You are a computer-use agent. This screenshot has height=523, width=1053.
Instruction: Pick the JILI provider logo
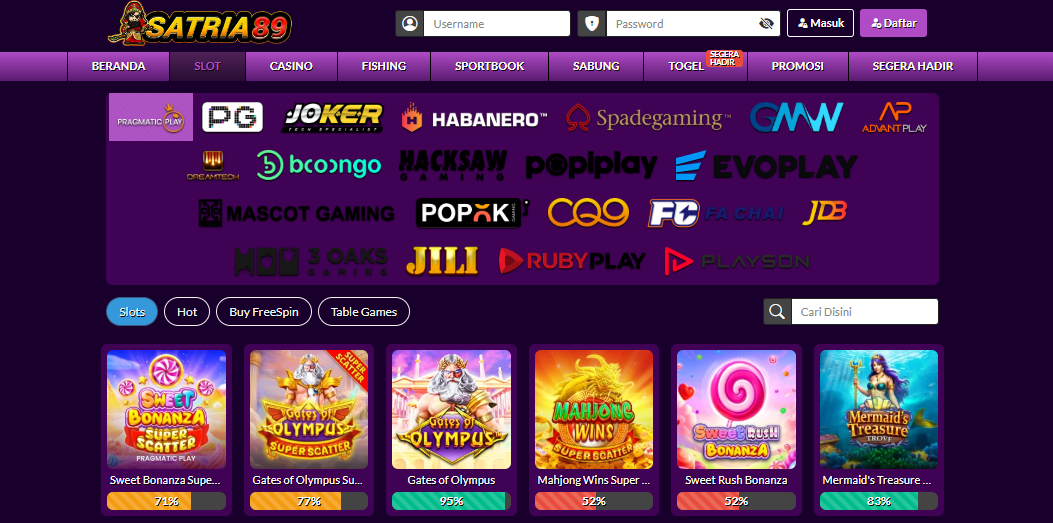pyautogui.click(x=442, y=261)
